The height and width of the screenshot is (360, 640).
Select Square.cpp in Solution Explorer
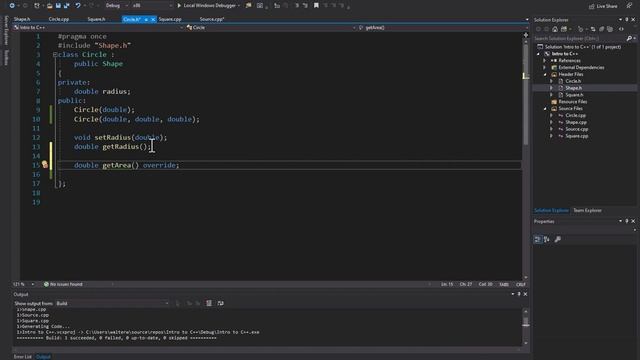pyautogui.click(x=576, y=136)
